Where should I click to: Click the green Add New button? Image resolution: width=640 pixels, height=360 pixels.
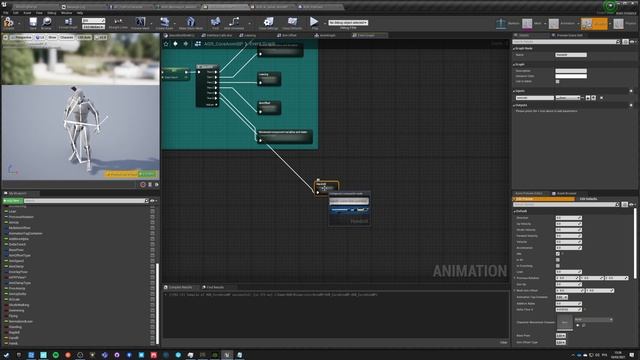coord(12,201)
